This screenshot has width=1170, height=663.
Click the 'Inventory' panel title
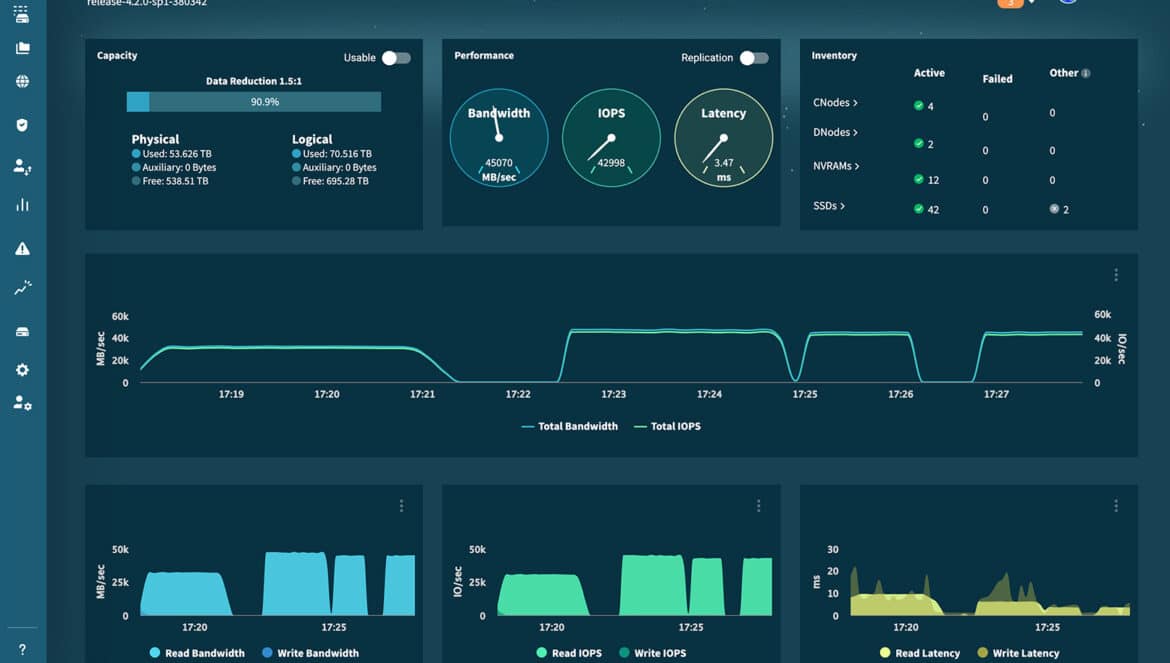point(834,55)
